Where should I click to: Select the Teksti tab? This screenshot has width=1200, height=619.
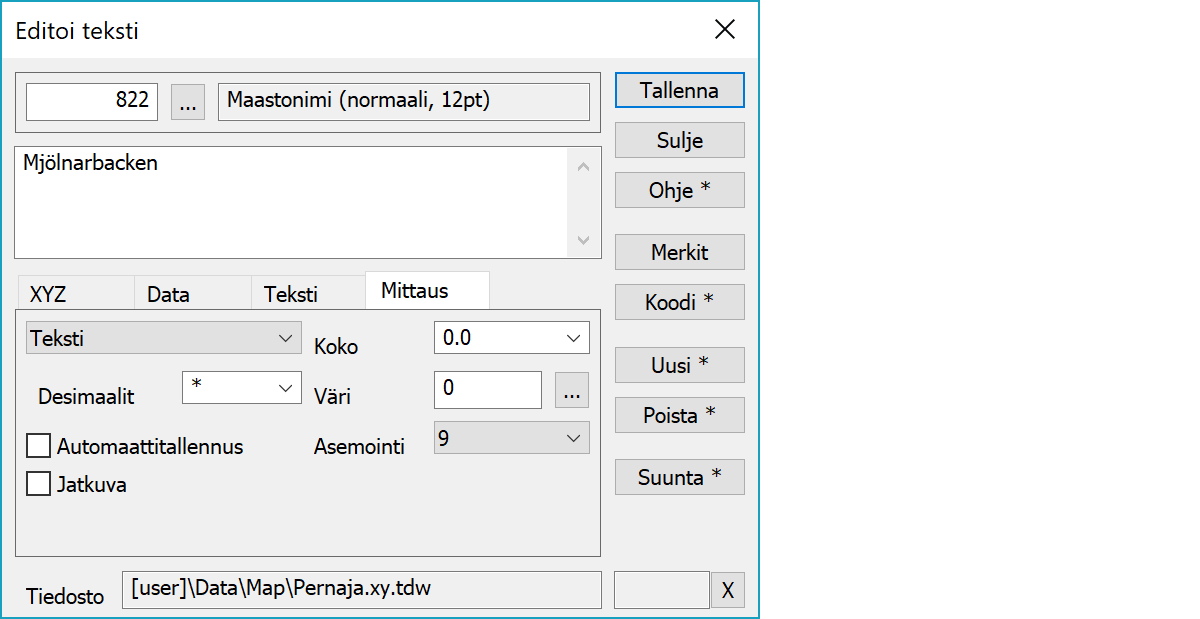click(291, 294)
